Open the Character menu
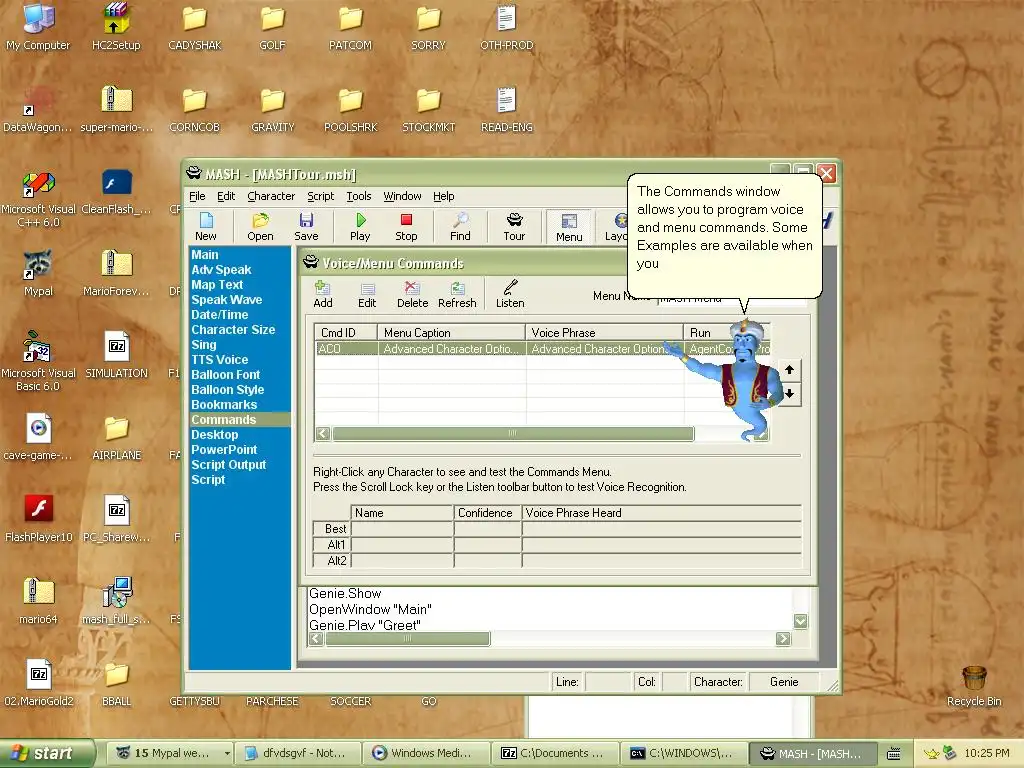 (x=271, y=196)
